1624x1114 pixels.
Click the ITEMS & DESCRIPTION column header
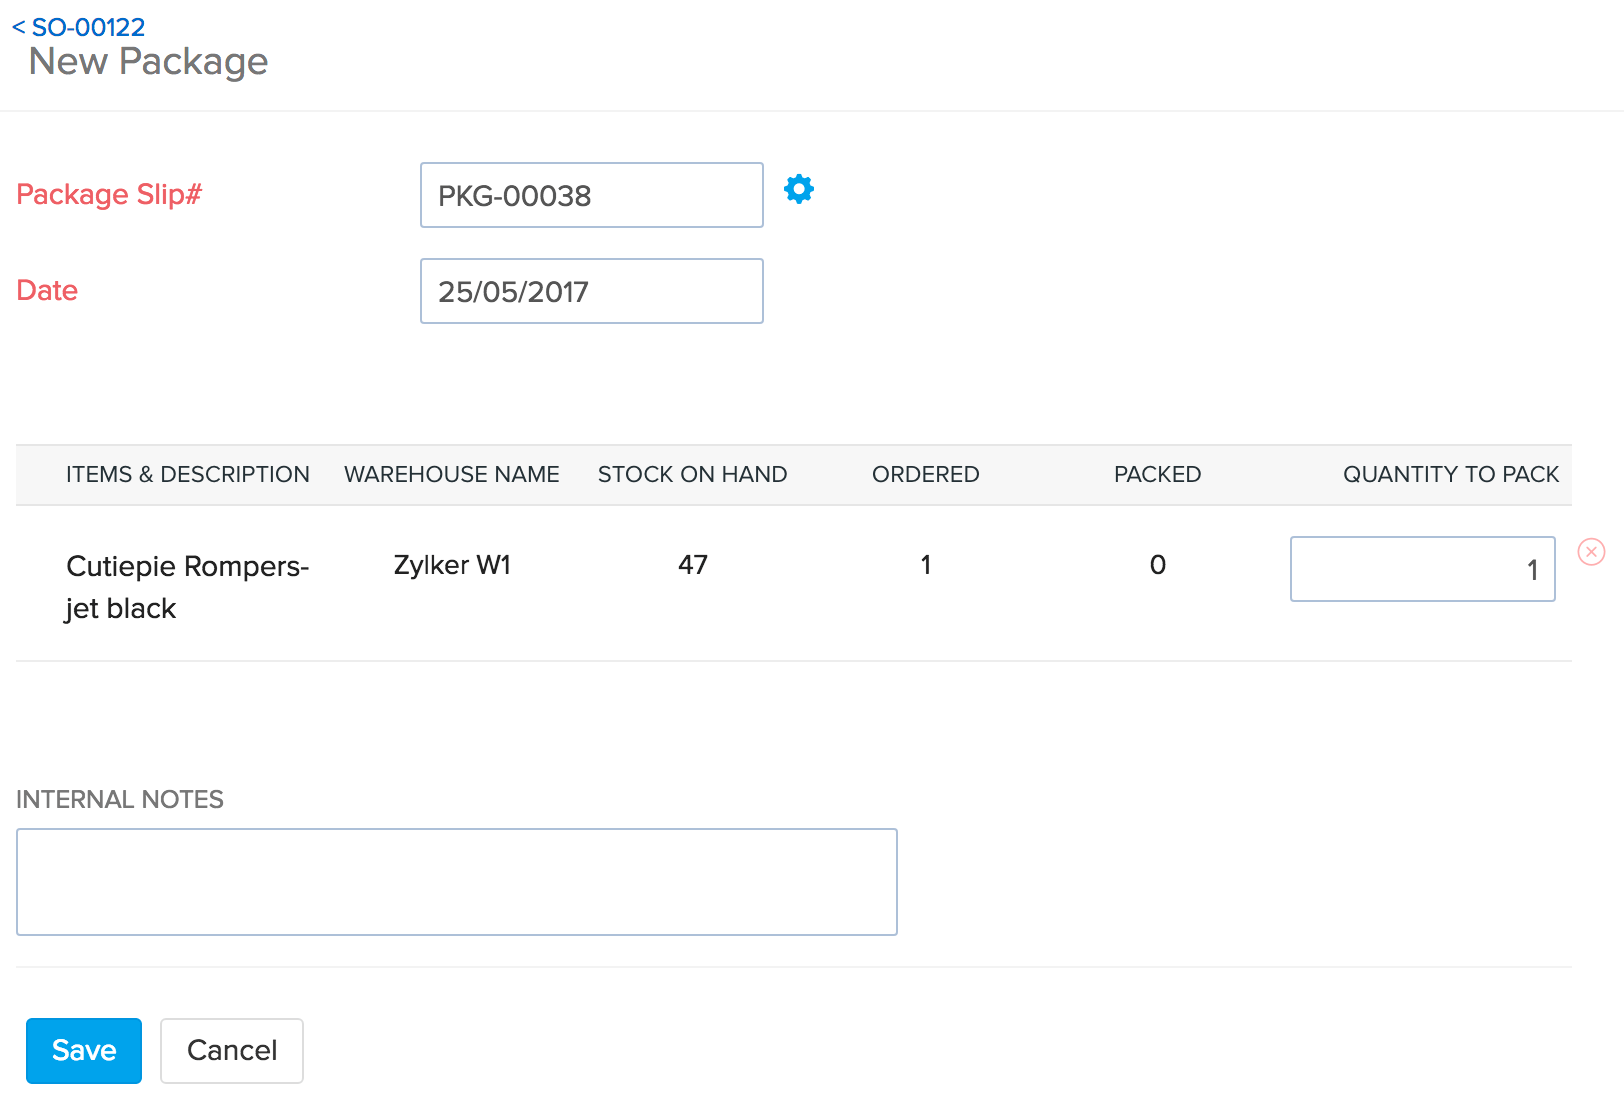pos(188,474)
